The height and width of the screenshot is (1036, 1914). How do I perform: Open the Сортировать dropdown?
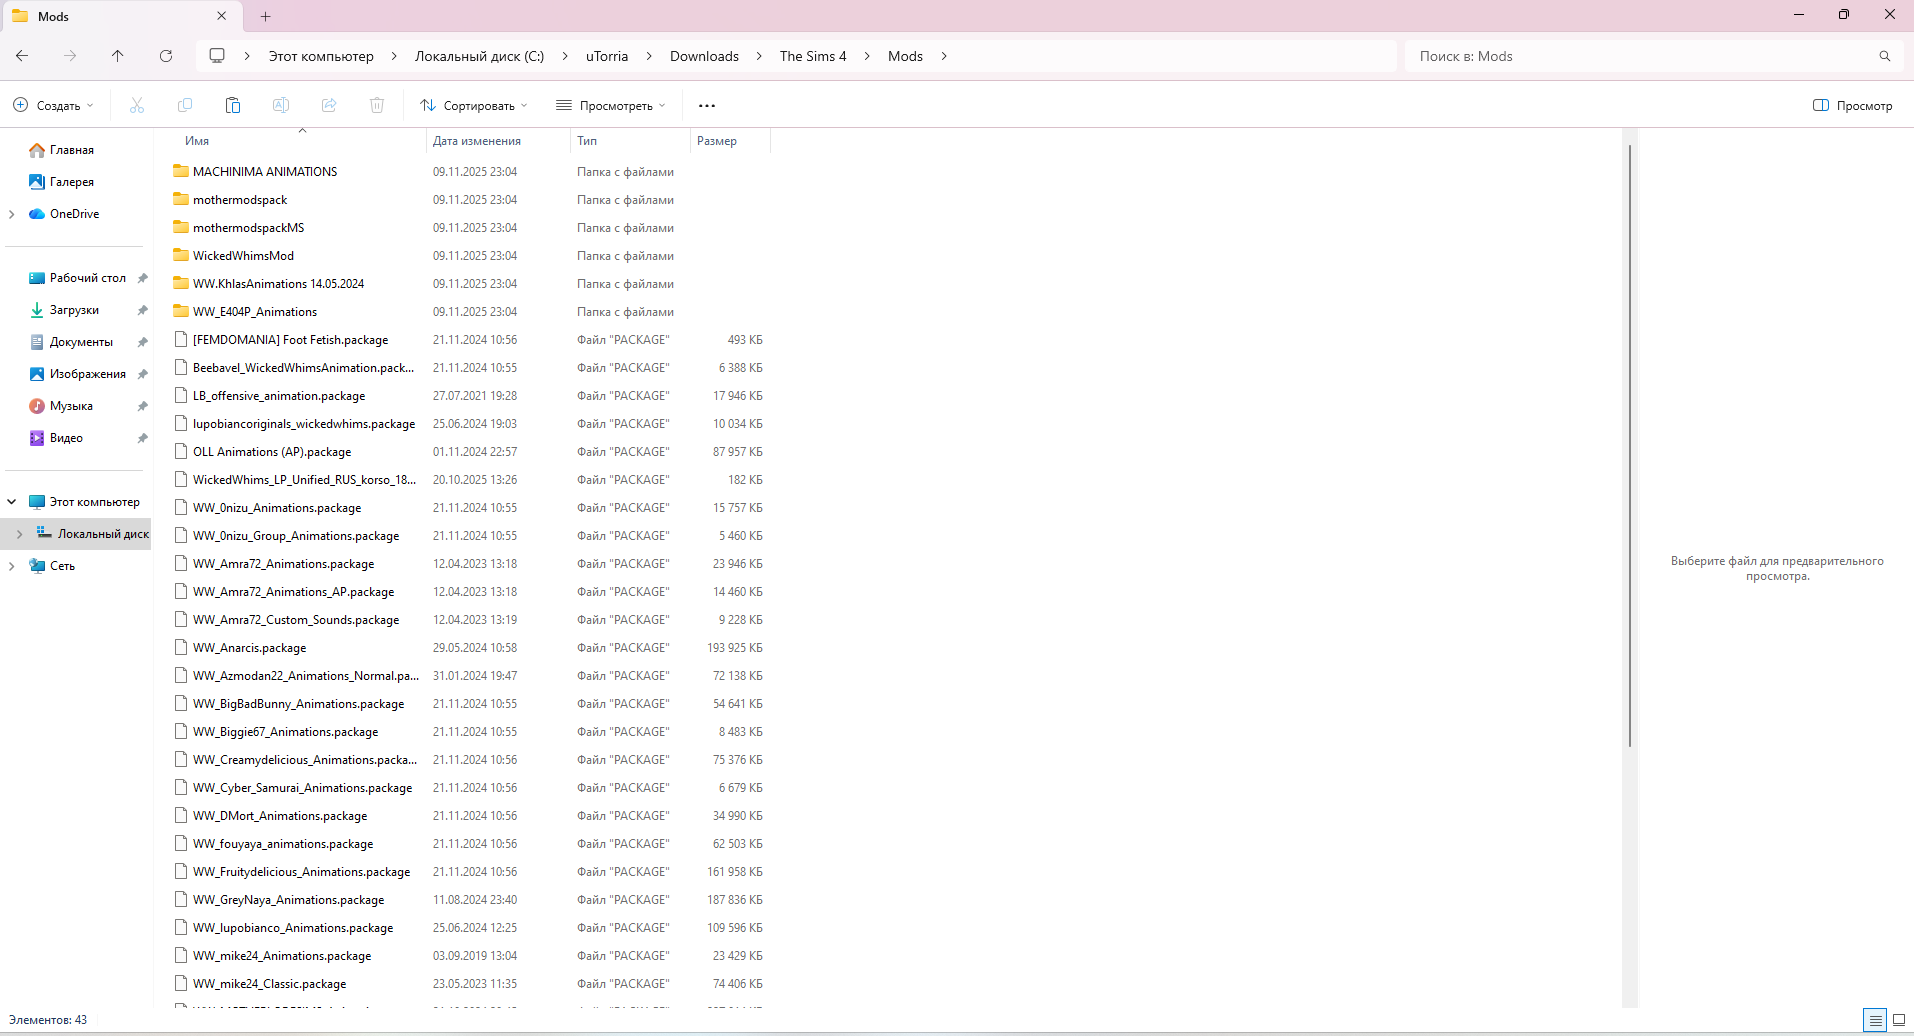click(x=473, y=105)
